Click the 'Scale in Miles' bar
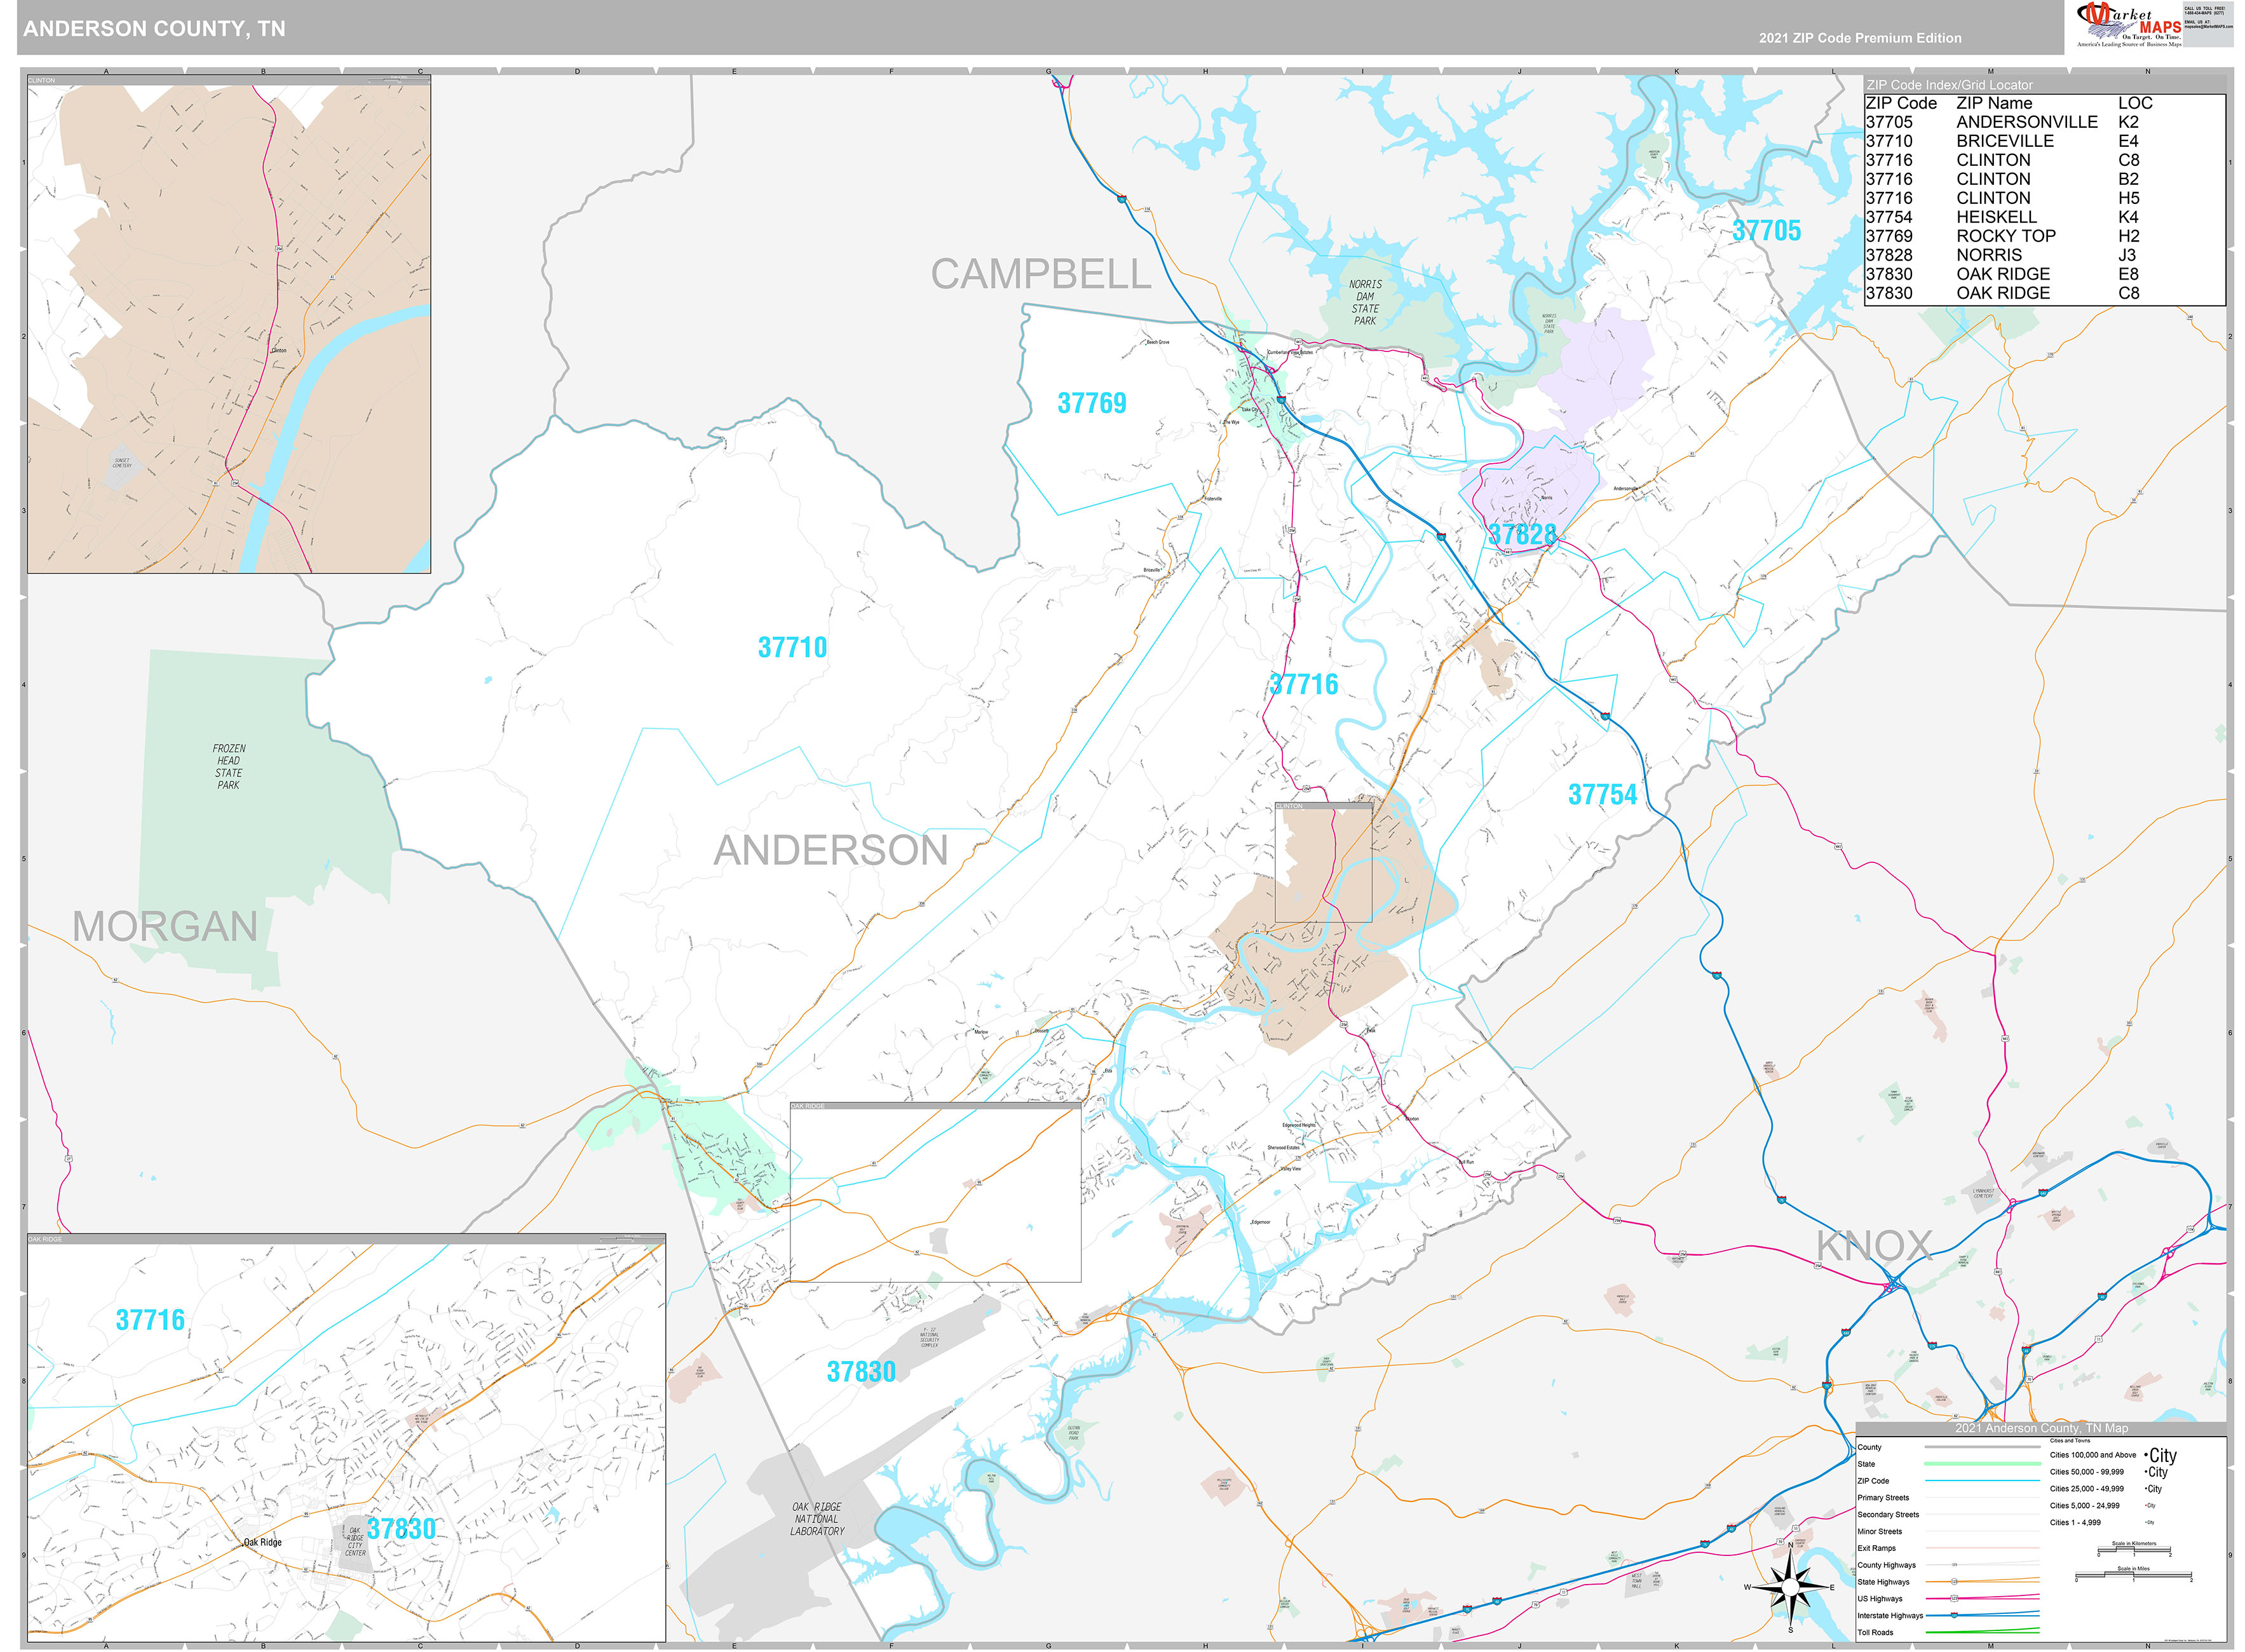The image size is (2245, 1652). [x=2134, y=1574]
